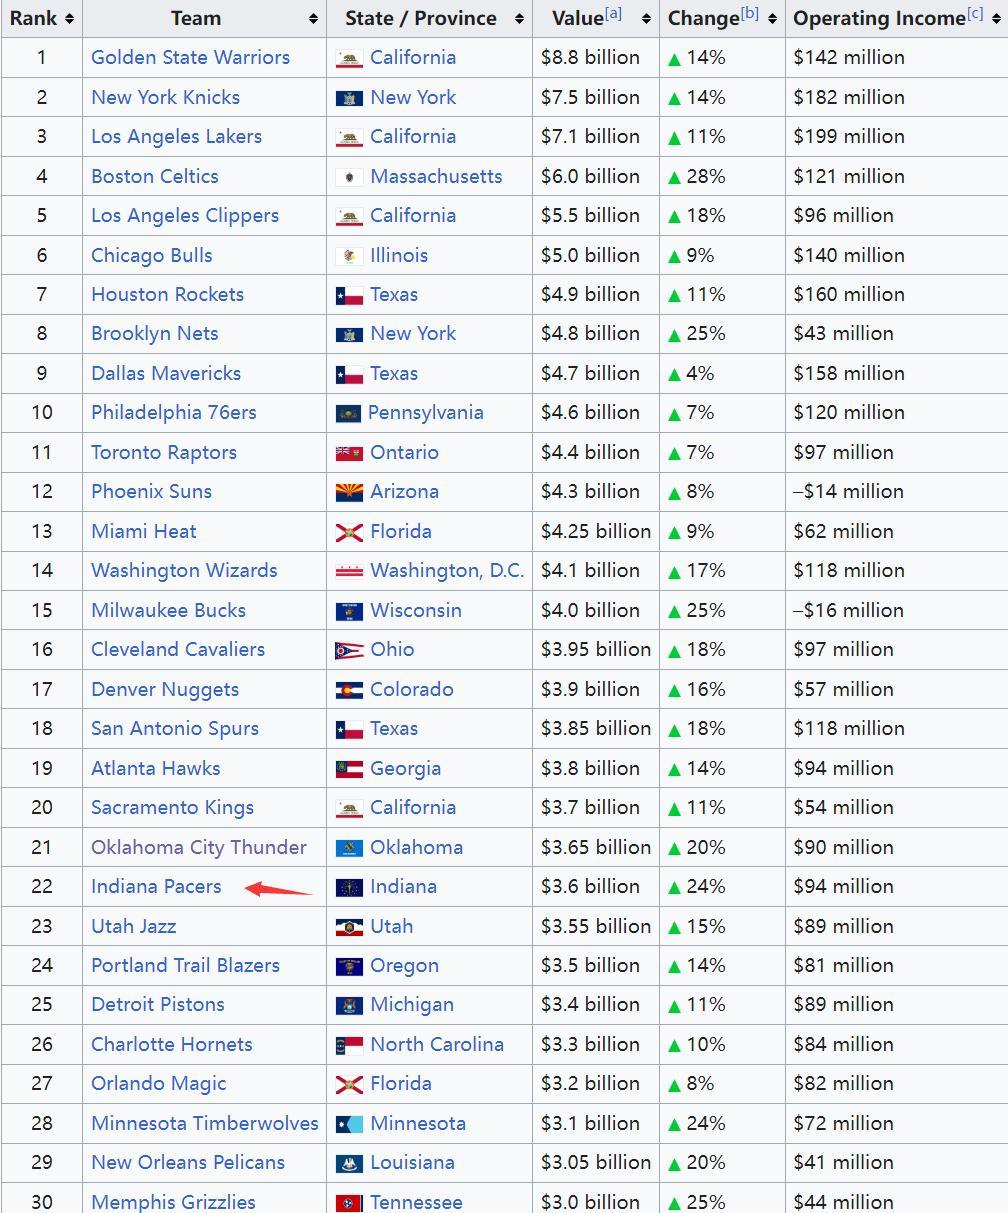Screen dimensions: 1008x1213
Task: Click the Arizona flag icon
Action: point(348,492)
